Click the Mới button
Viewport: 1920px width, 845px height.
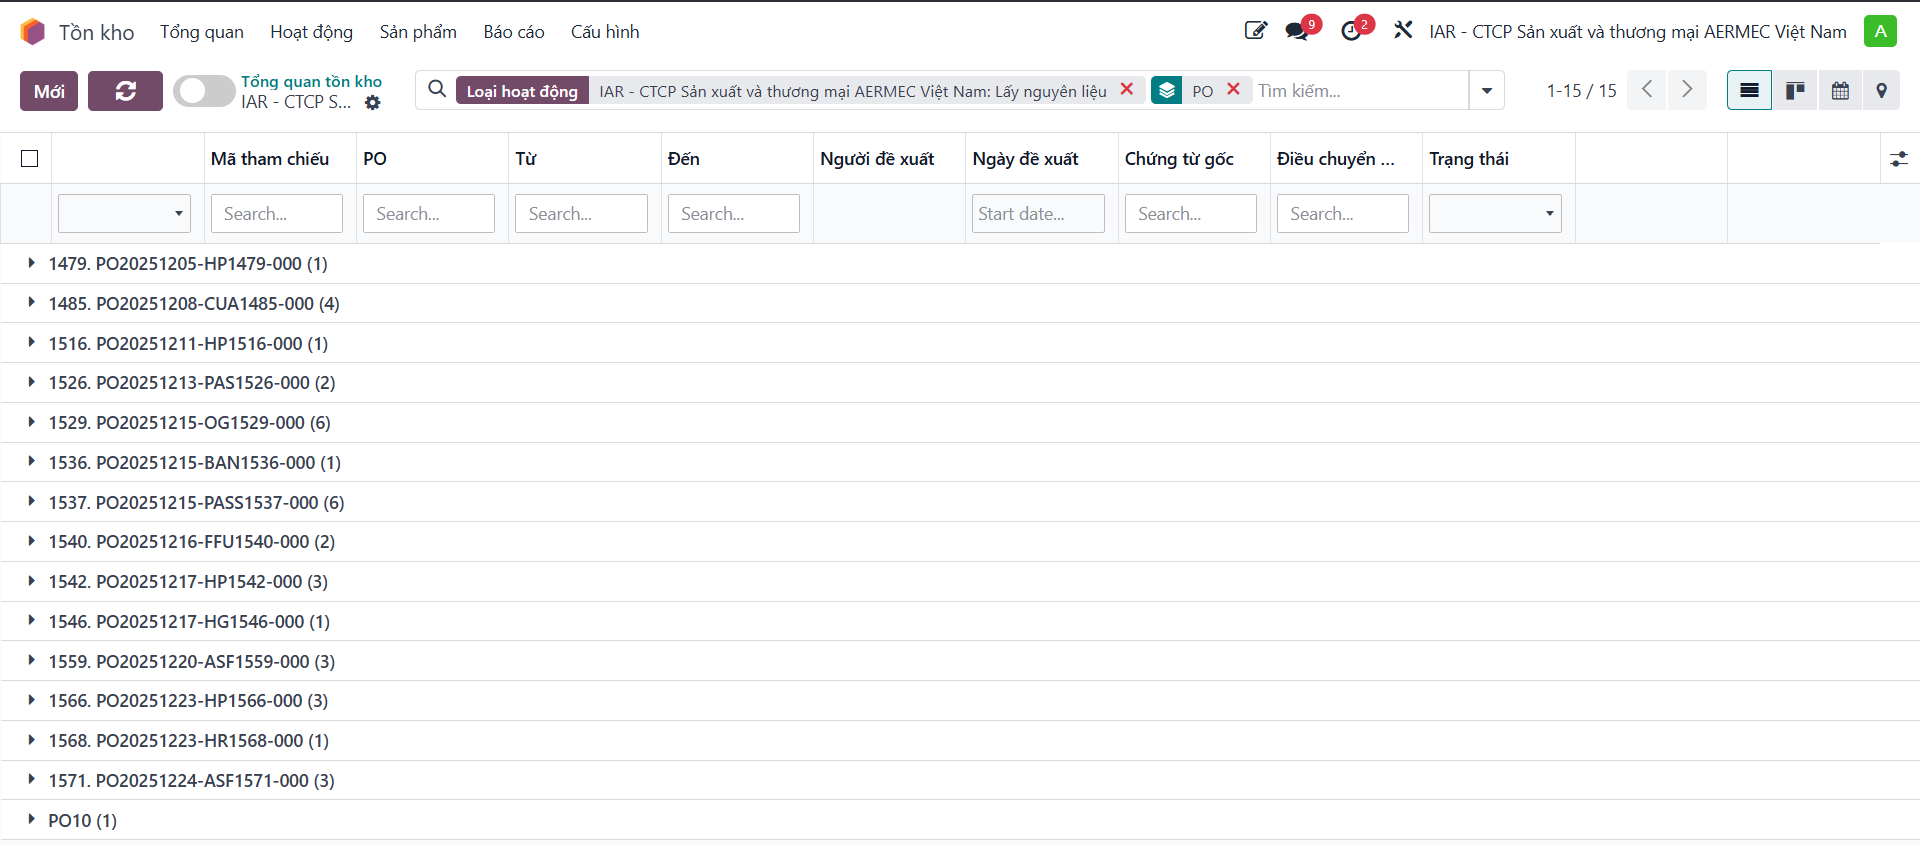tap(49, 91)
